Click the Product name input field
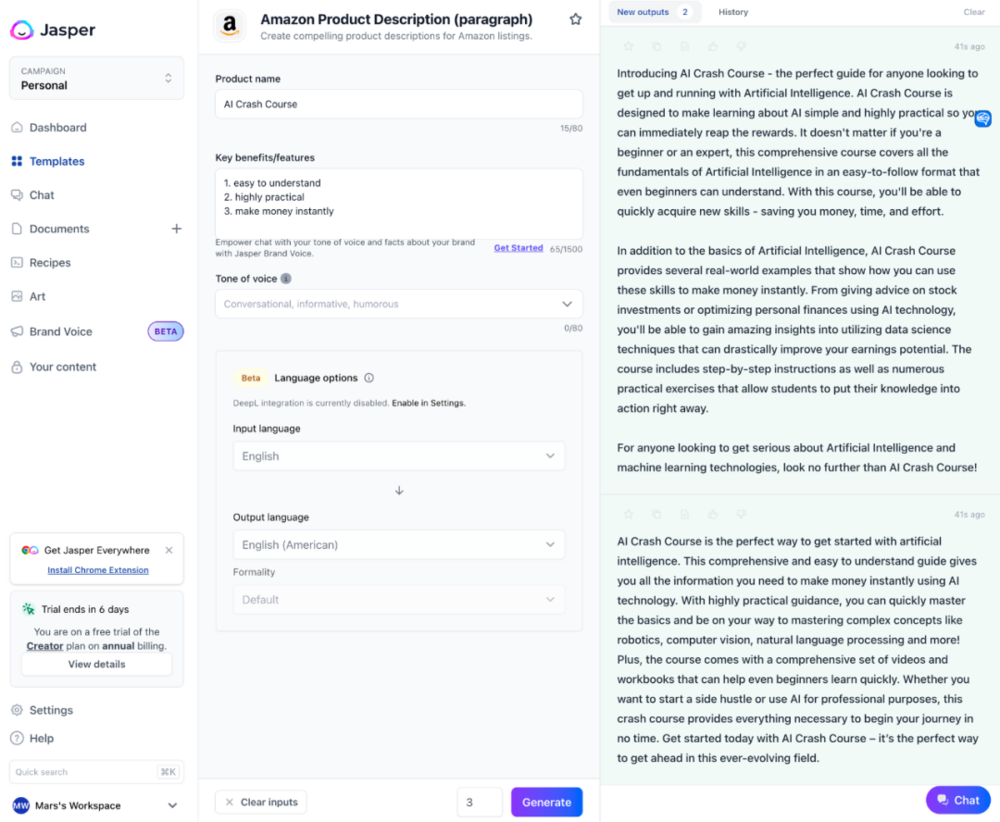 (399, 104)
